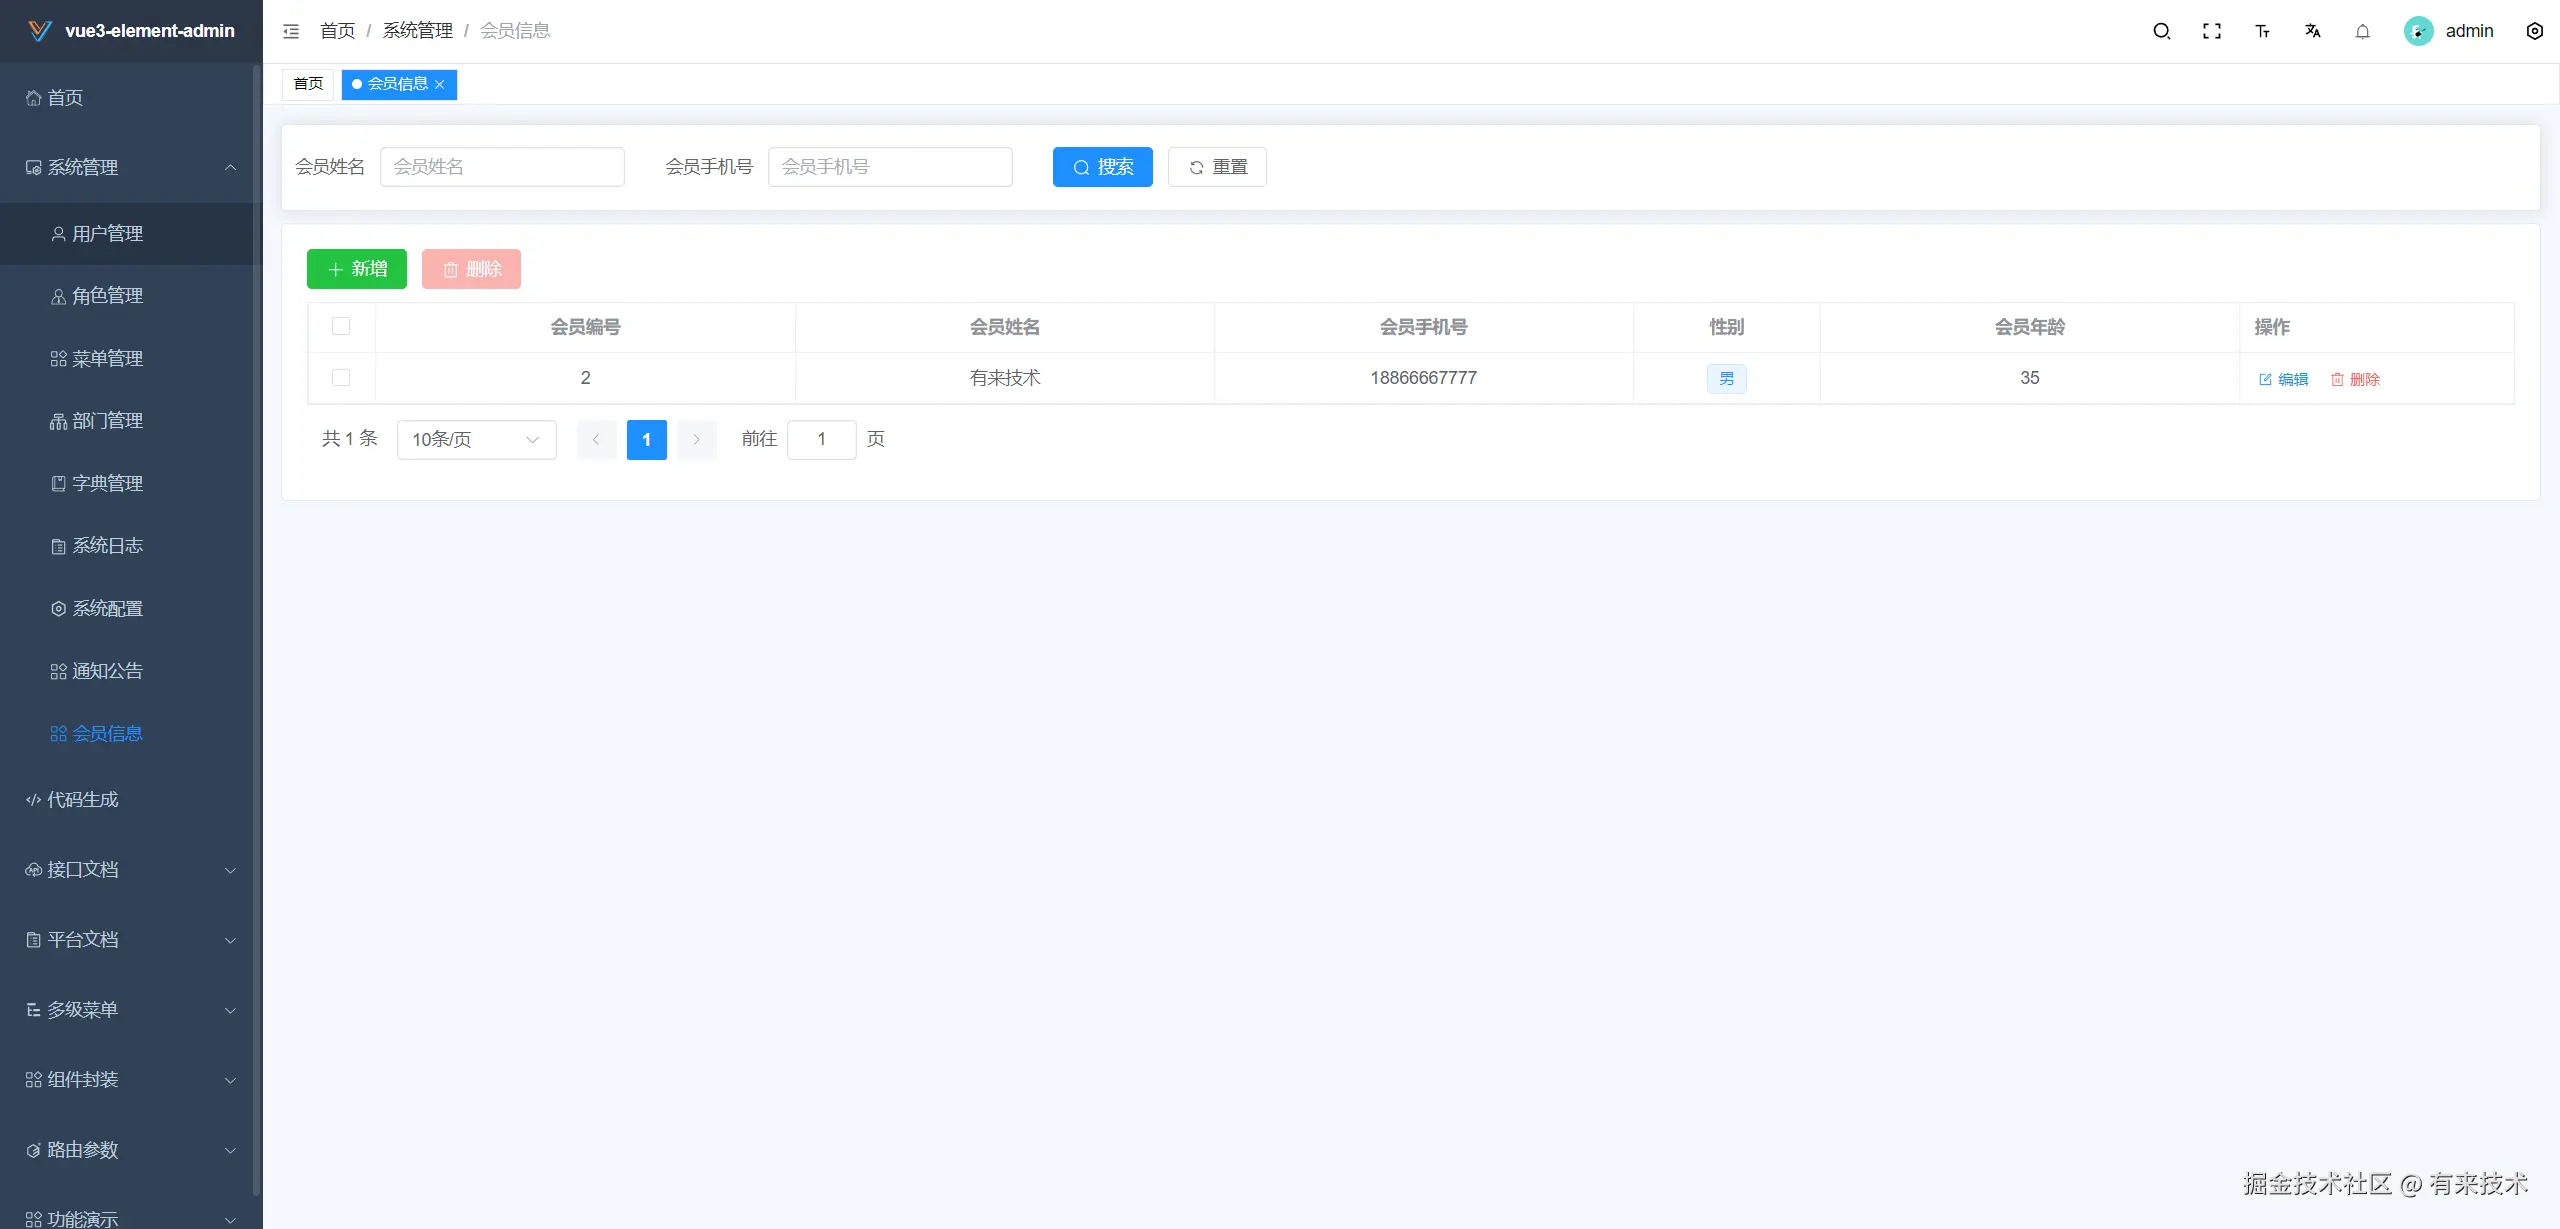Open notifications bell icon
The height and width of the screenshot is (1229, 2560).
tap(2362, 31)
